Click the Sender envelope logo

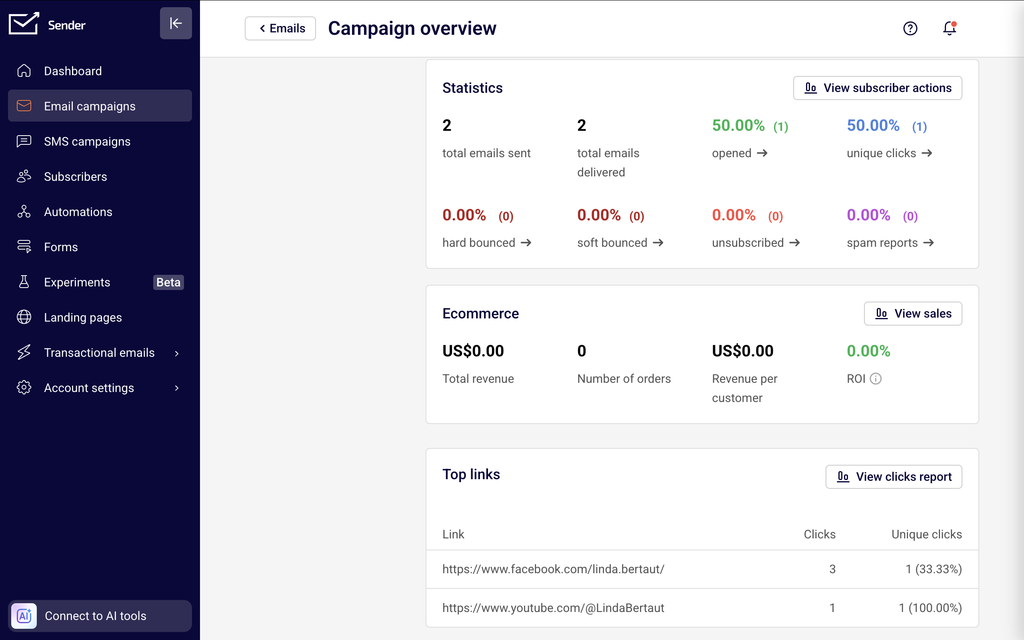coord(24,24)
